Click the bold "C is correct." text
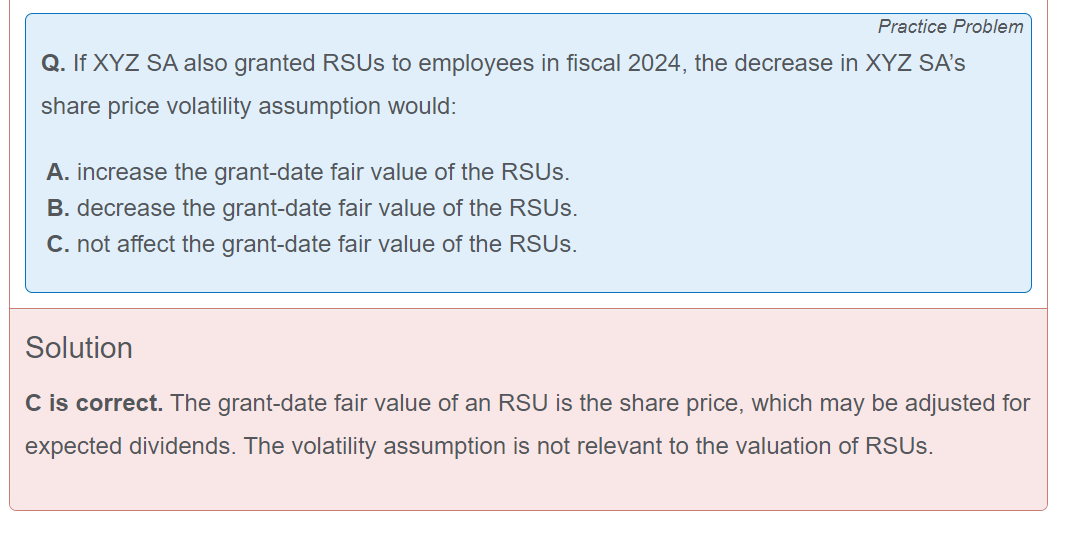 [94, 404]
